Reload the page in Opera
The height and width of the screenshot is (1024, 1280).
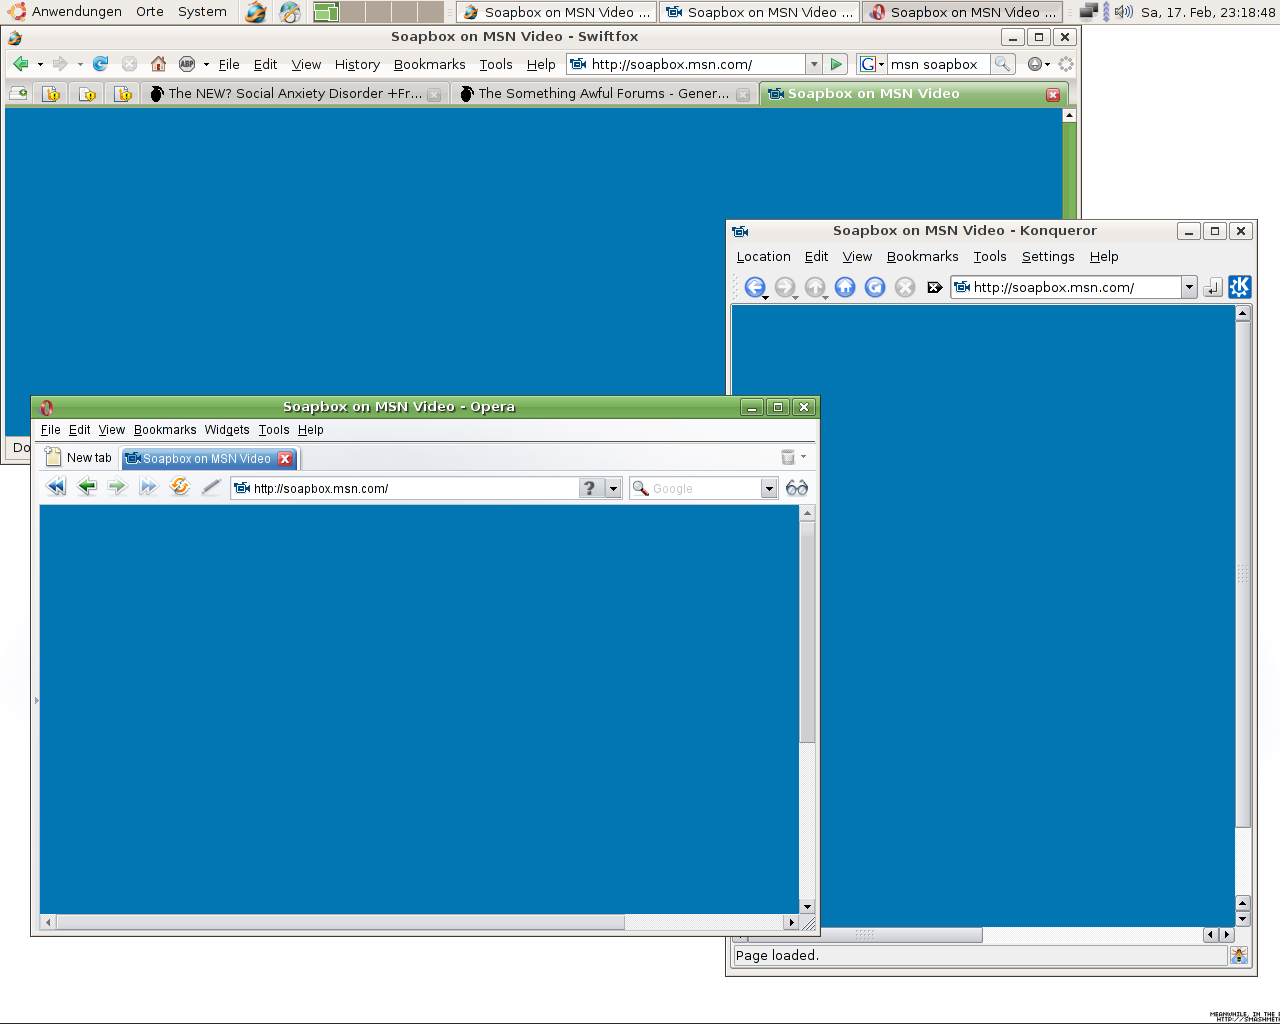pyautogui.click(x=180, y=487)
